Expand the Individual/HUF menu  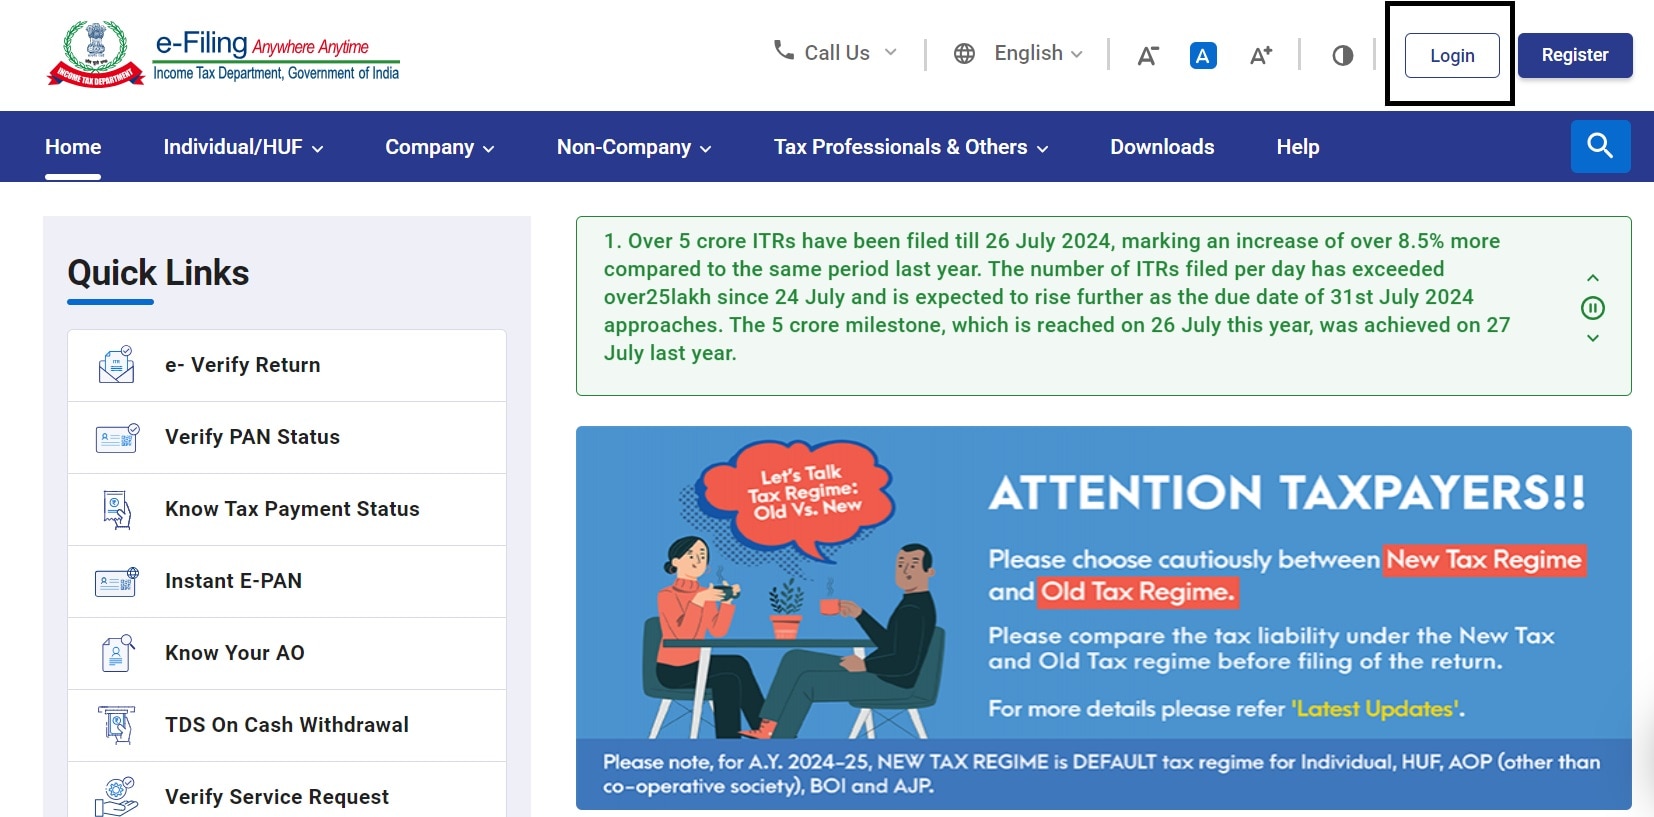click(x=243, y=147)
